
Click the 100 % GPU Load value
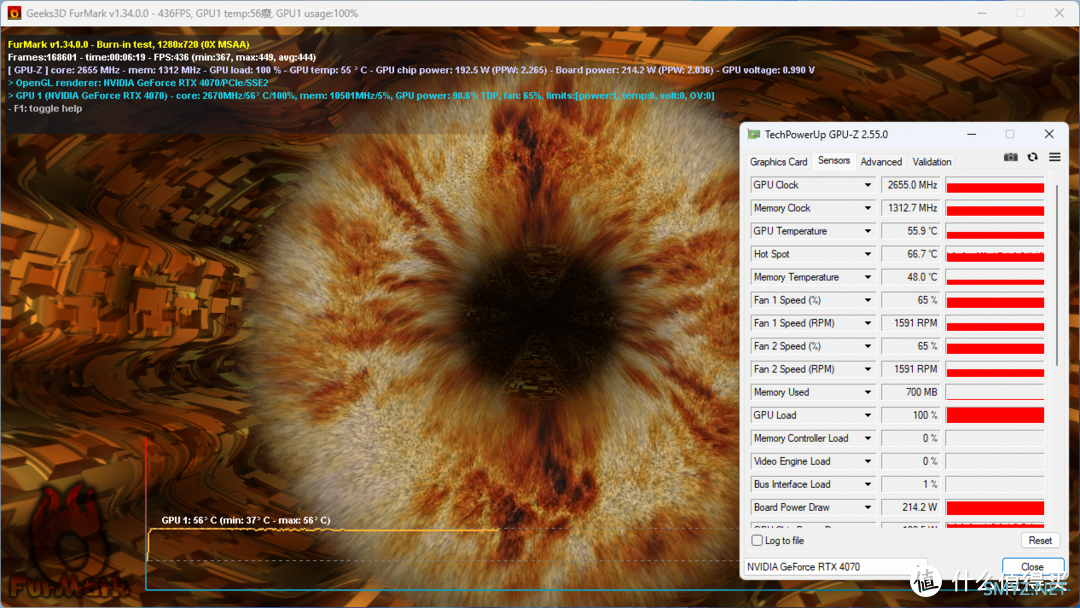(x=912, y=415)
